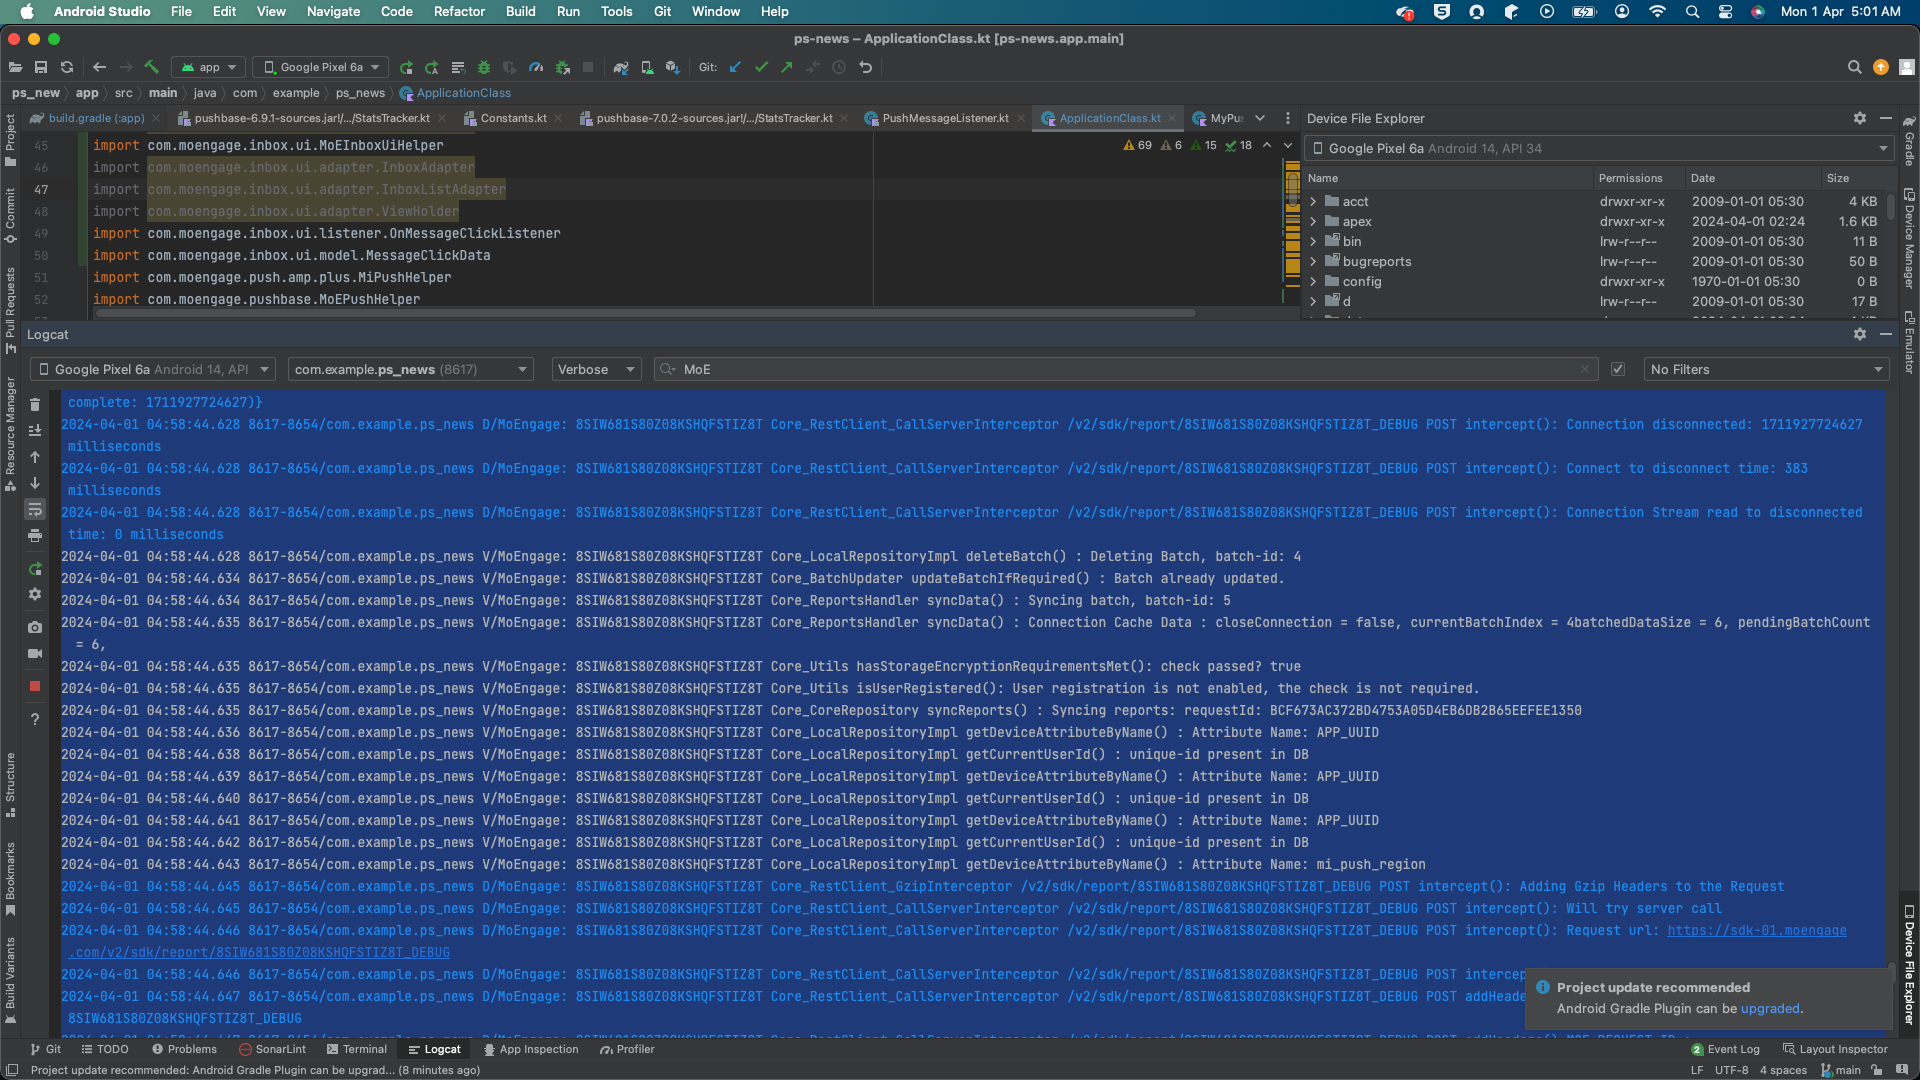The image size is (1920, 1080).
Task: Expand the bugreports folder
Action: coord(1314,261)
